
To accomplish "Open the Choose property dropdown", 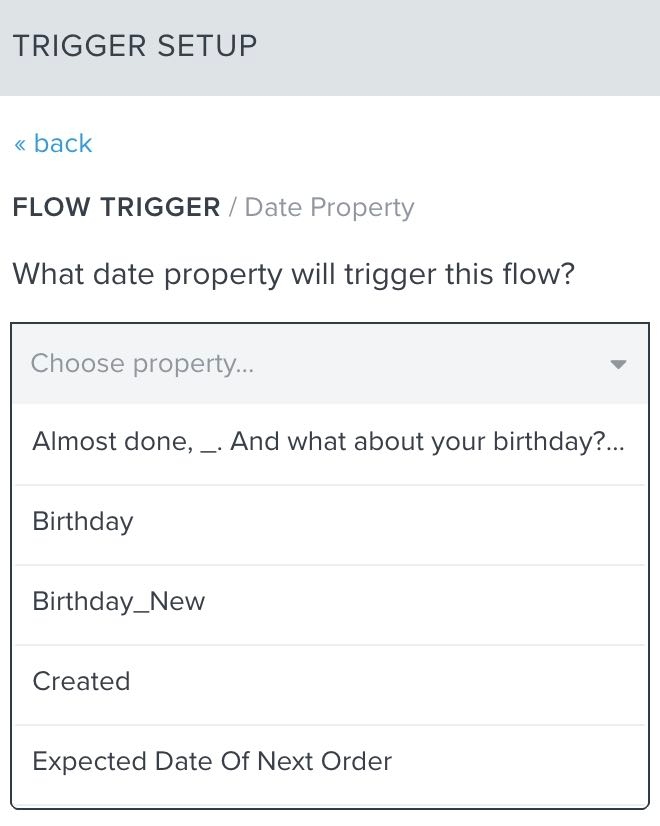I will [x=329, y=364].
